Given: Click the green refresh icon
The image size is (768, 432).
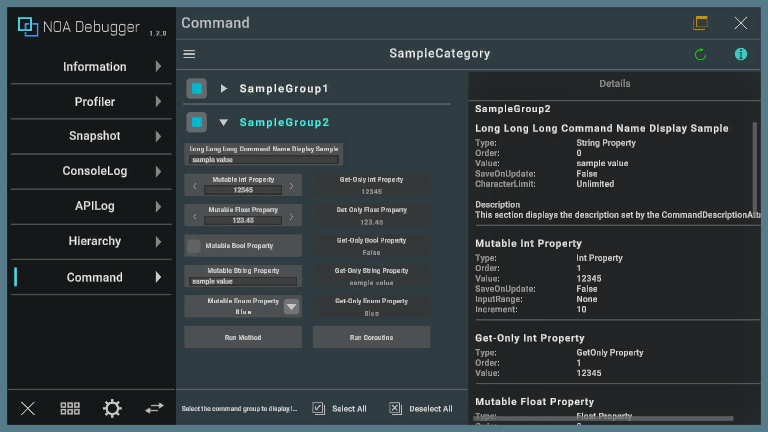Looking at the screenshot, I should (700, 54).
